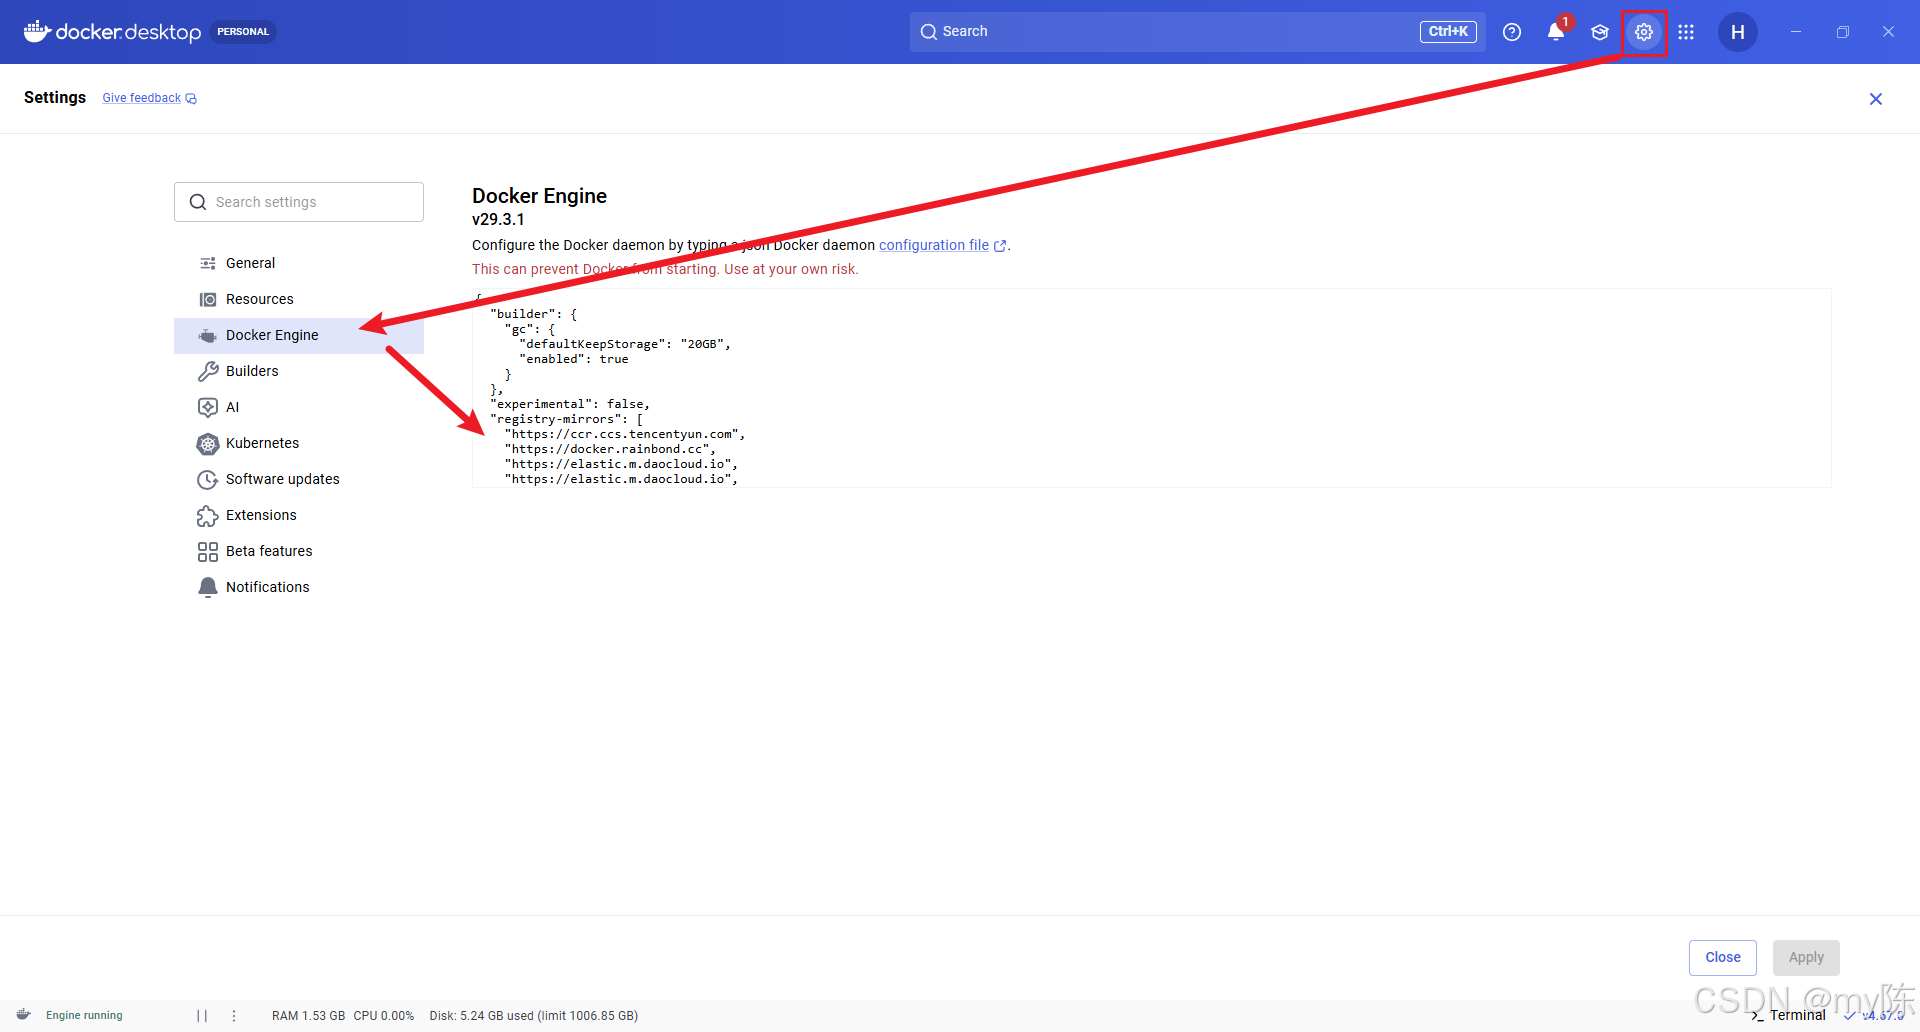The width and height of the screenshot is (1920, 1032).
Task: Open the engine three-dot options menu
Action: (x=234, y=1015)
